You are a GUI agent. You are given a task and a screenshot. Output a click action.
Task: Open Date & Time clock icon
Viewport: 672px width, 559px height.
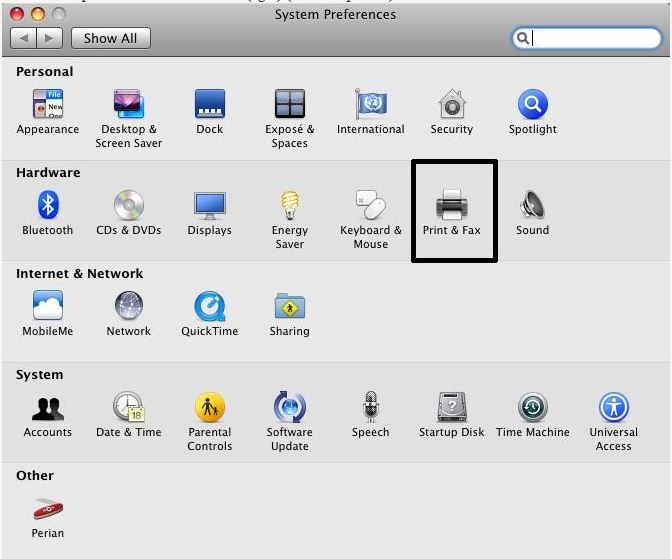(x=129, y=406)
